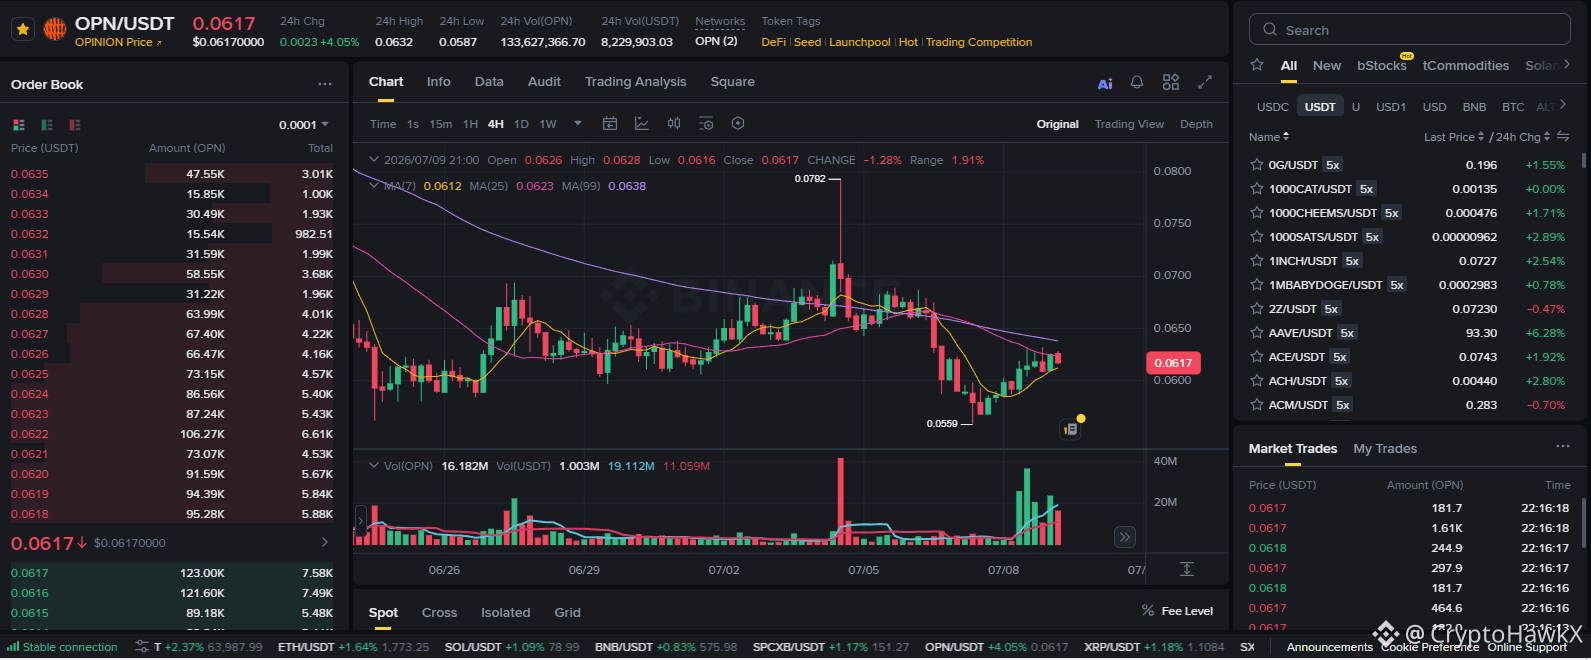The height and width of the screenshot is (660, 1591).
Task: Switch chart to Trading View
Action: (x=1129, y=124)
